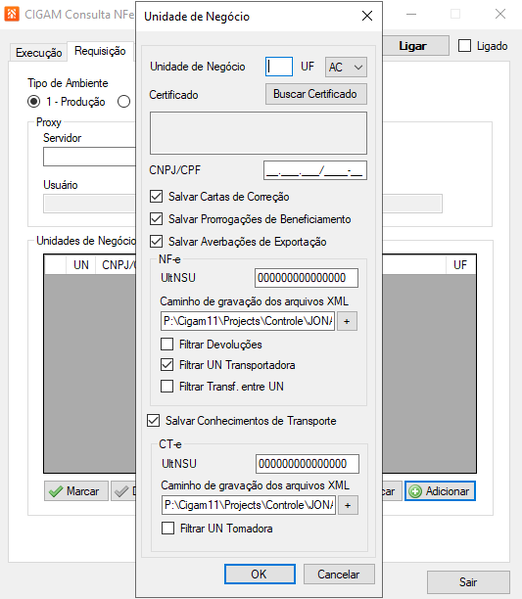
Task: Enable Filtrar Transf. entre UN checkbox
Action: (x=167, y=386)
